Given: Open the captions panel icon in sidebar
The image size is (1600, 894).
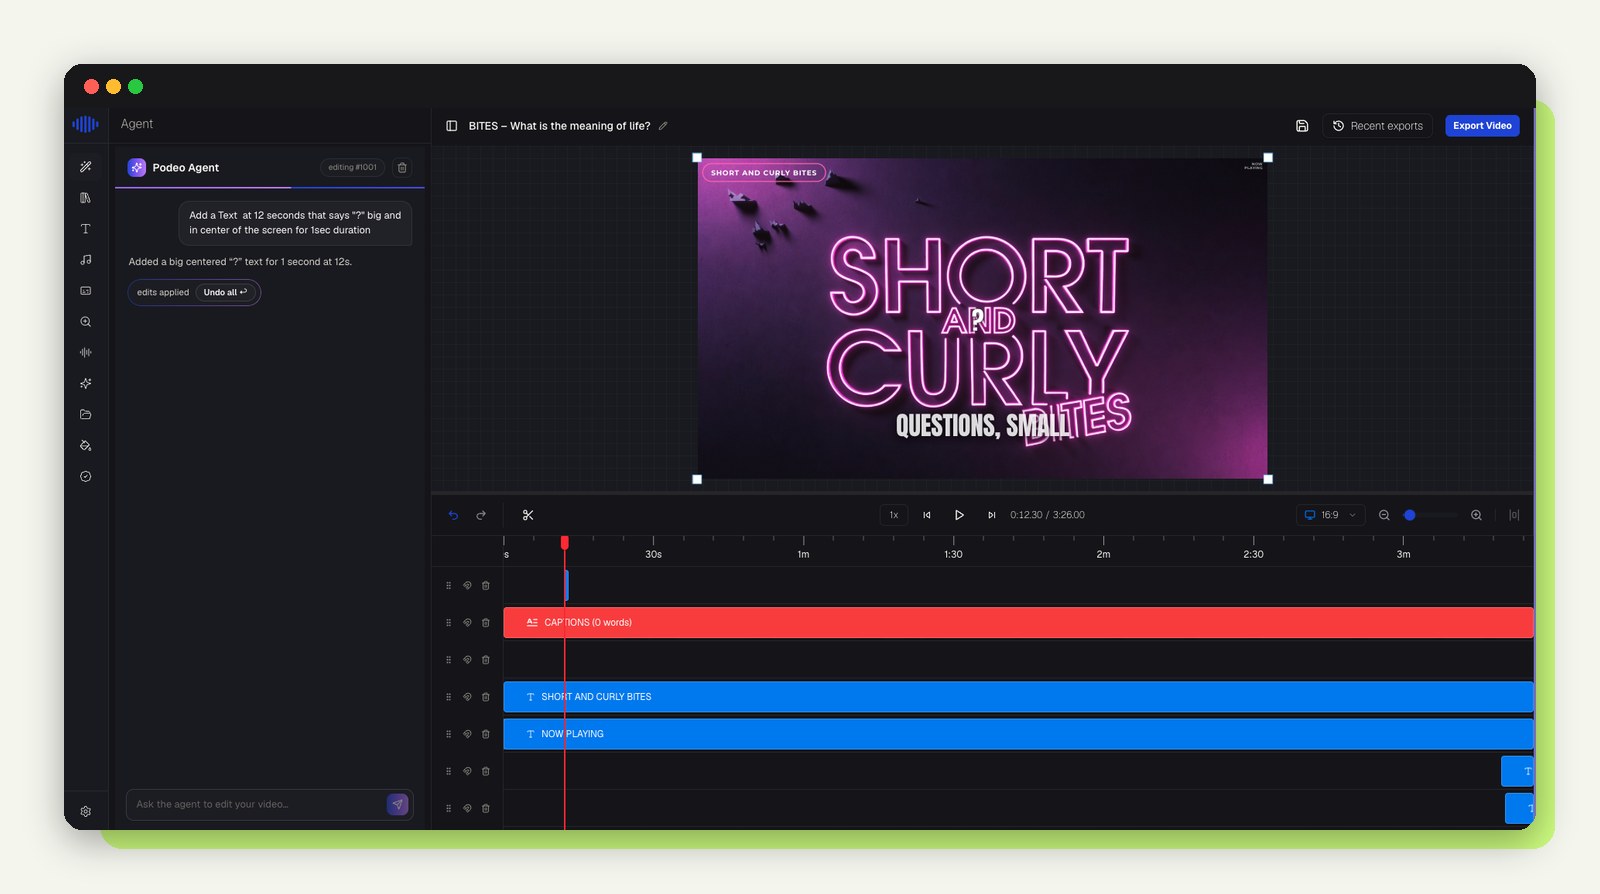Looking at the screenshot, I should pos(86,291).
